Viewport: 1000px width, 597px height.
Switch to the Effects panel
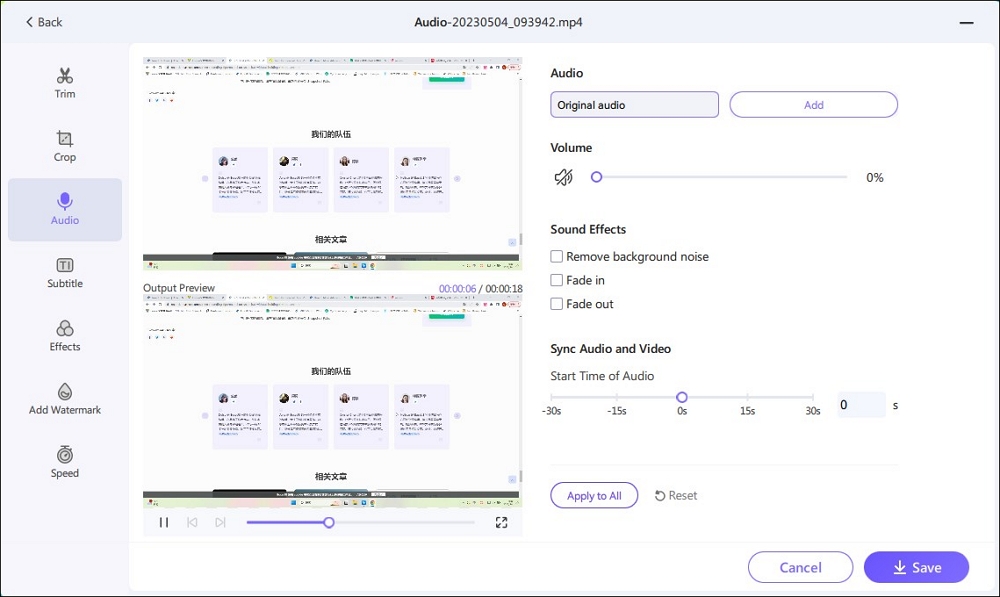[x=65, y=335]
